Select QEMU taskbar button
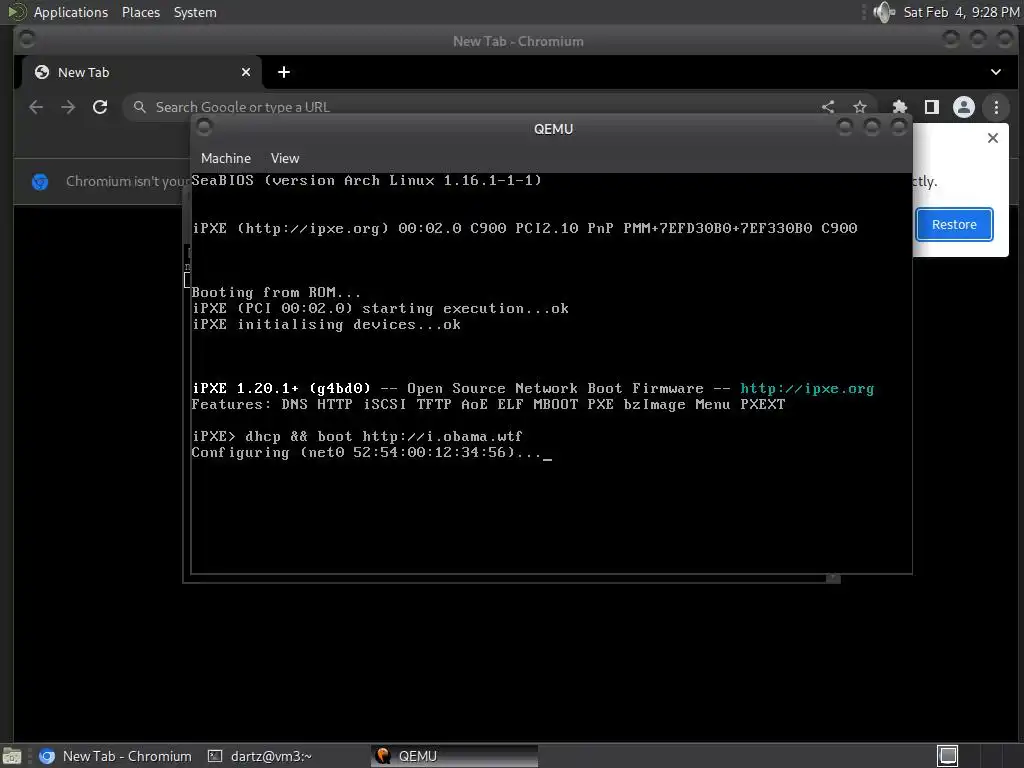Screen dimensions: 1024x768 coord(455,756)
